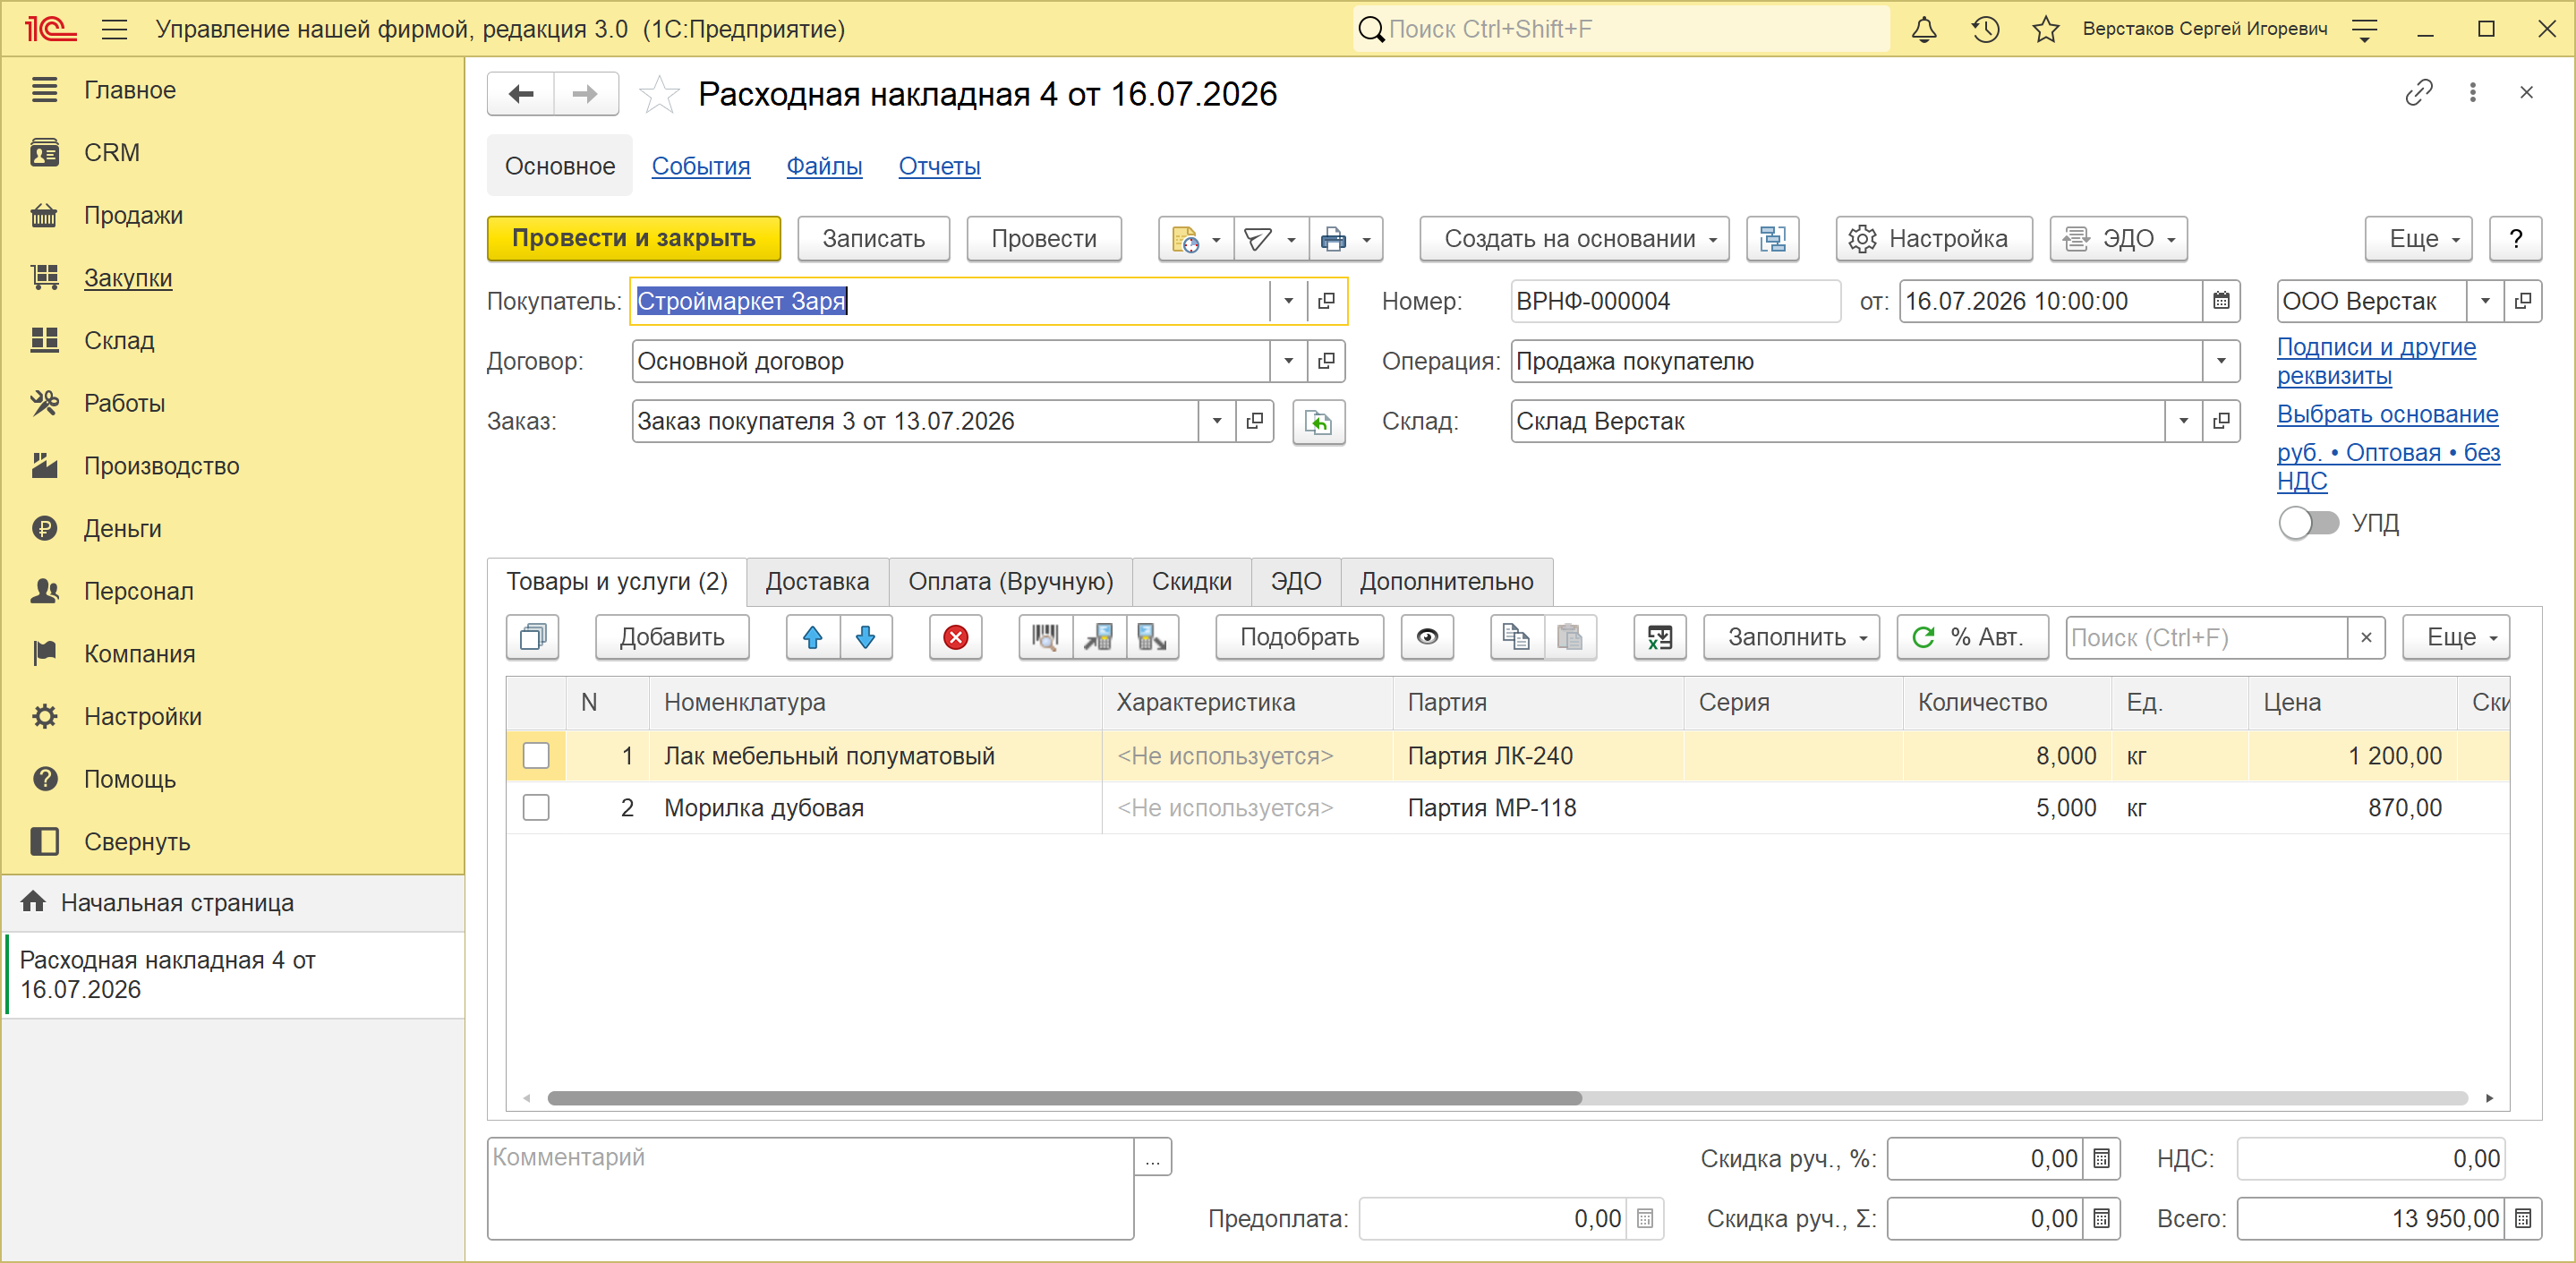Image resolution: width=2576 pixels, height=1263 pixels.
Task: Expand the Операция dropdown
Action: (2221, 361)
